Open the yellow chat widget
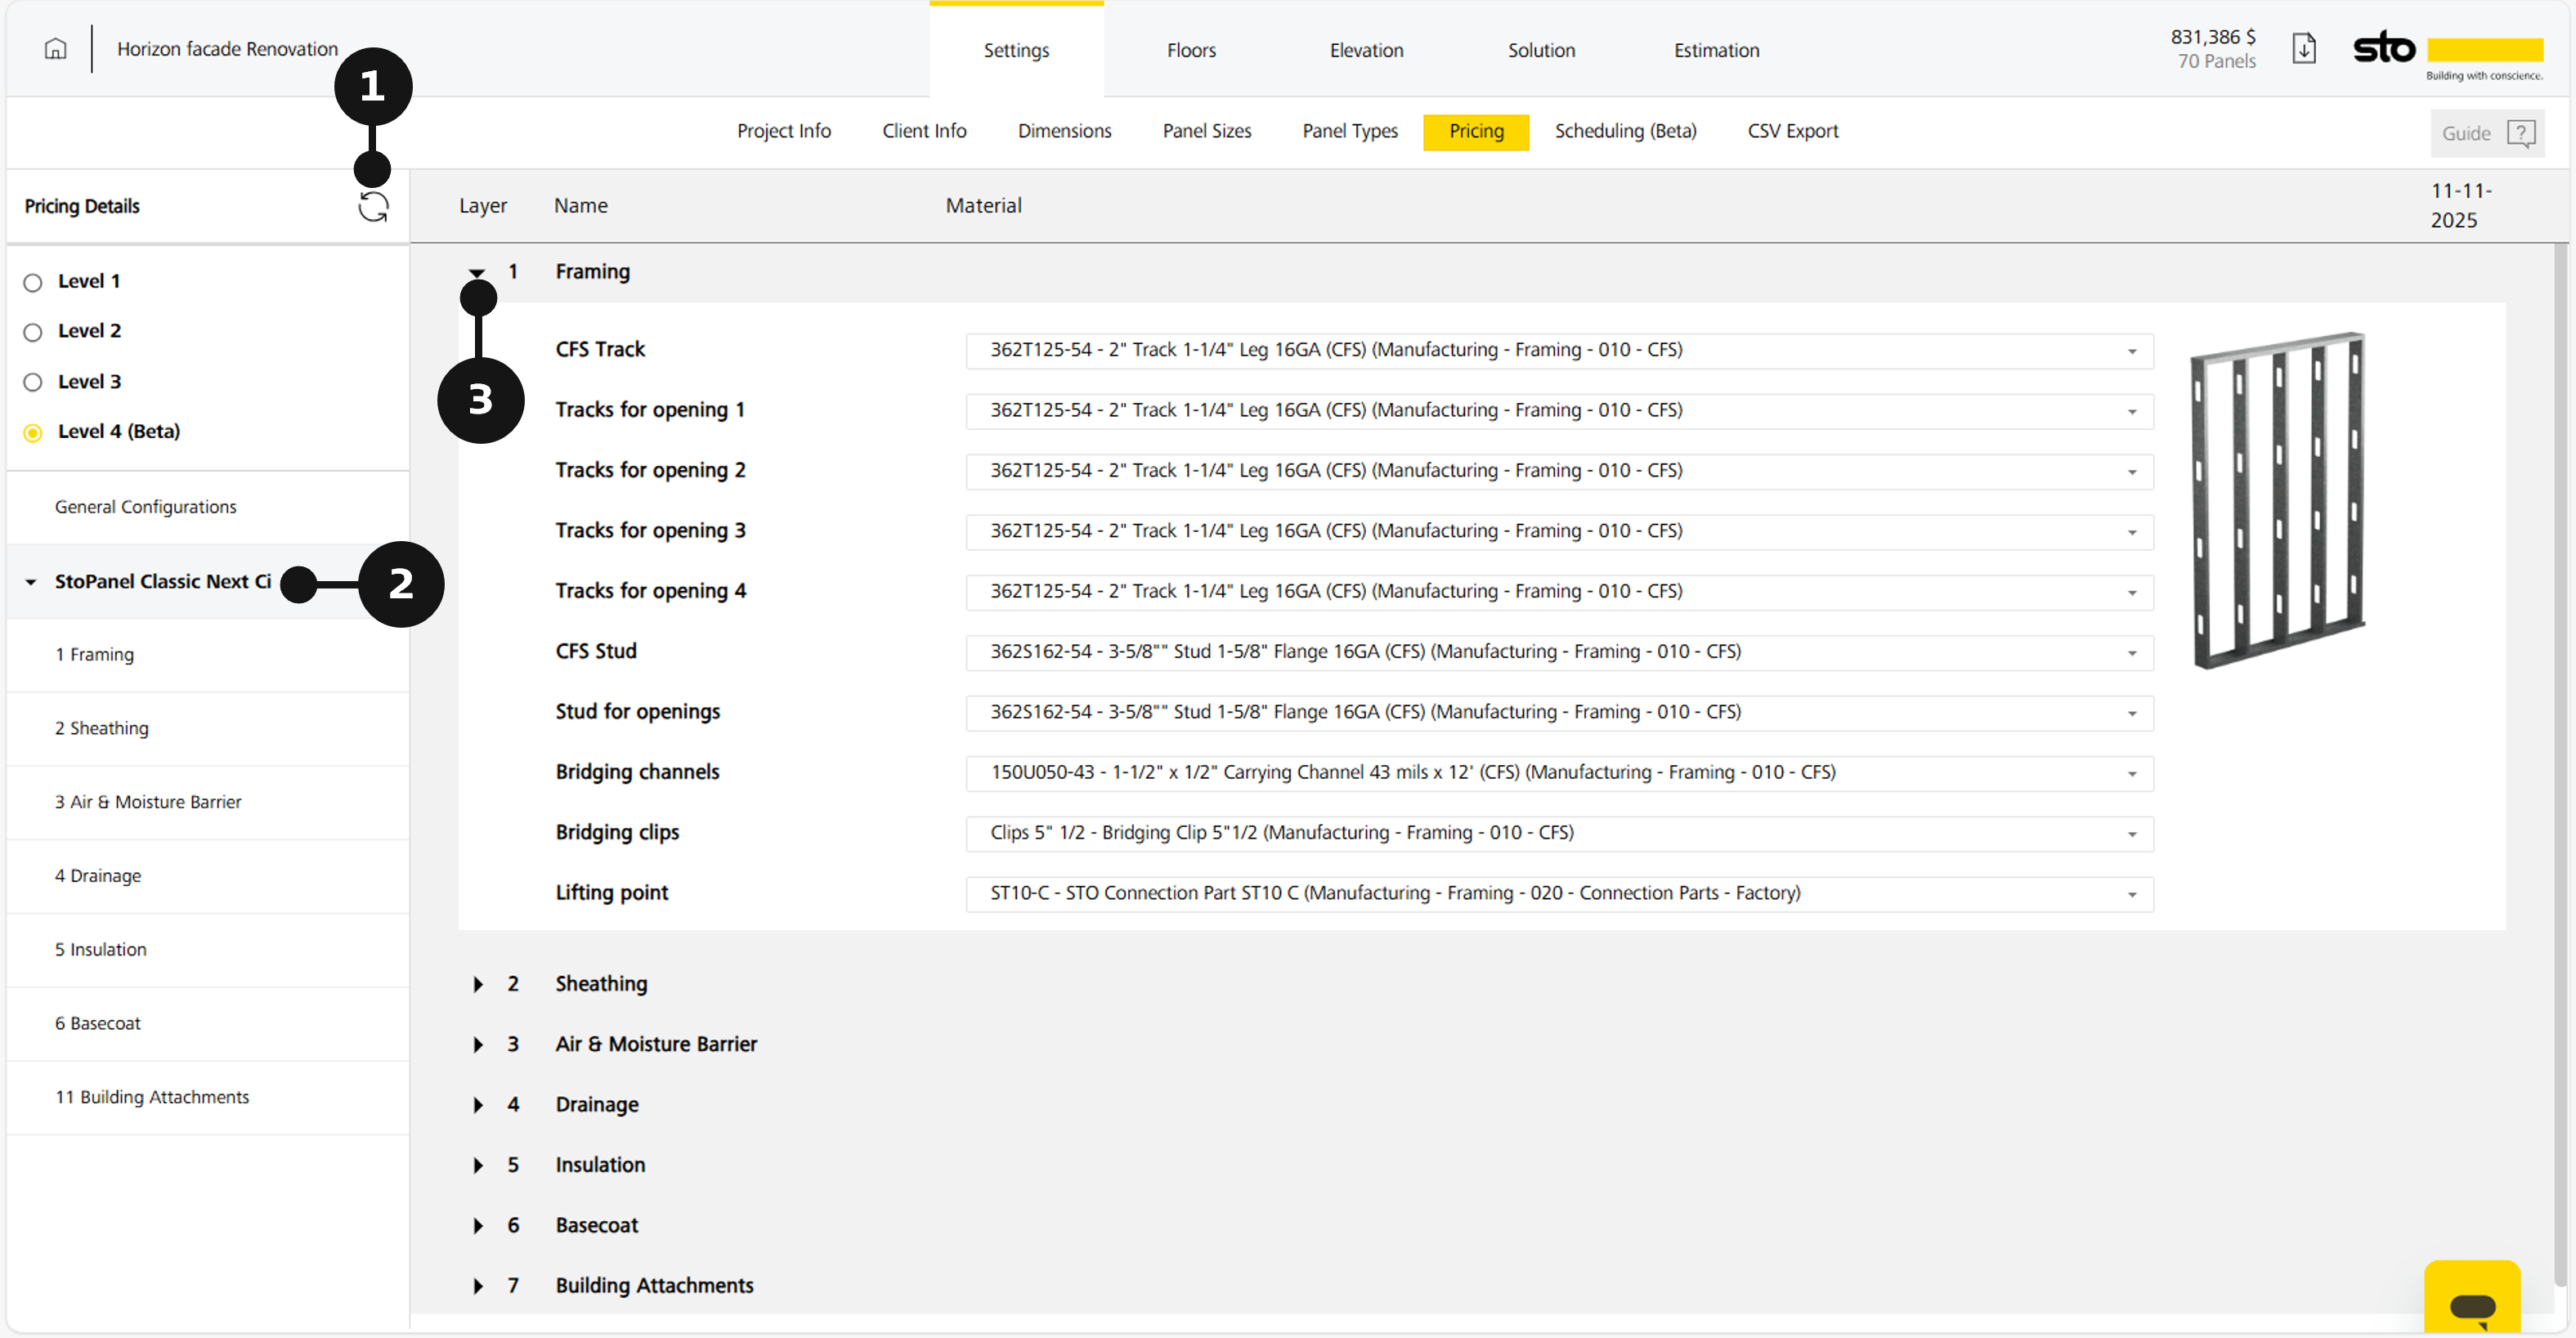 point(2472,1298)
